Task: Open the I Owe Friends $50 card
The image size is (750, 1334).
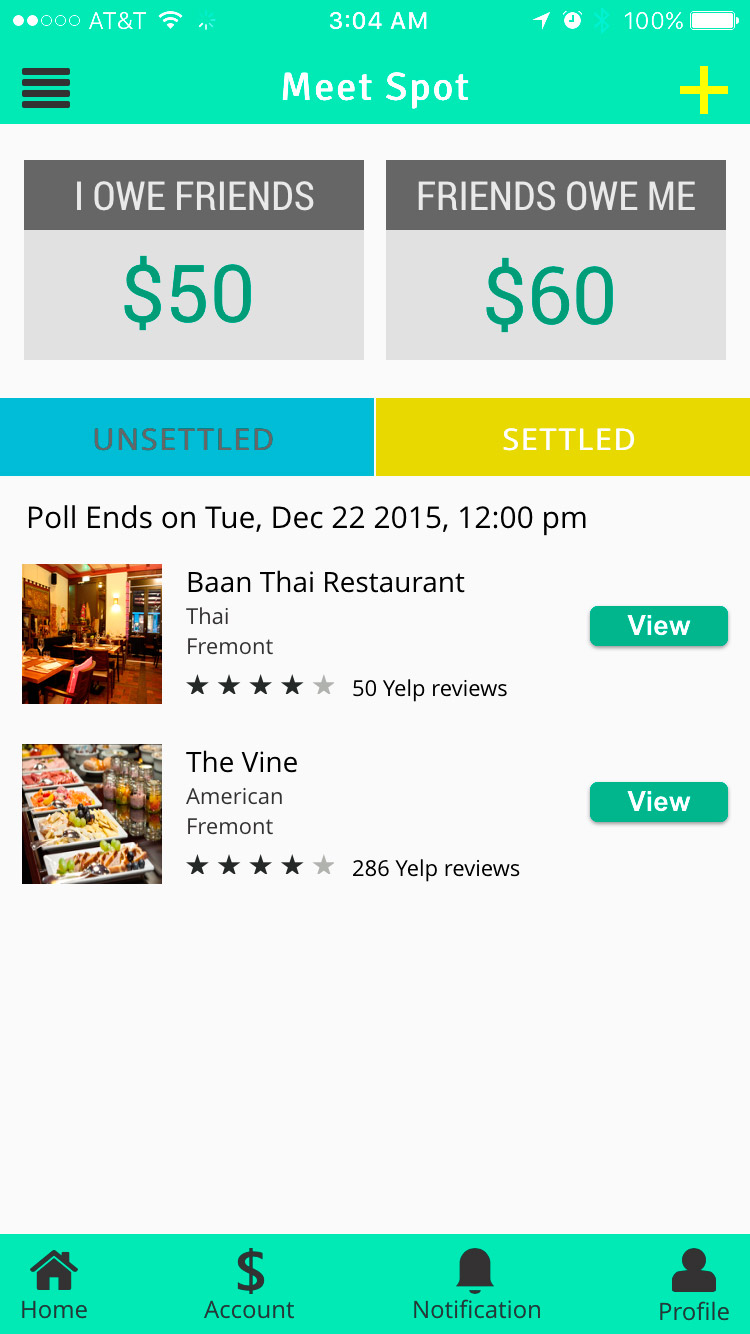Action: pos(194,260)
